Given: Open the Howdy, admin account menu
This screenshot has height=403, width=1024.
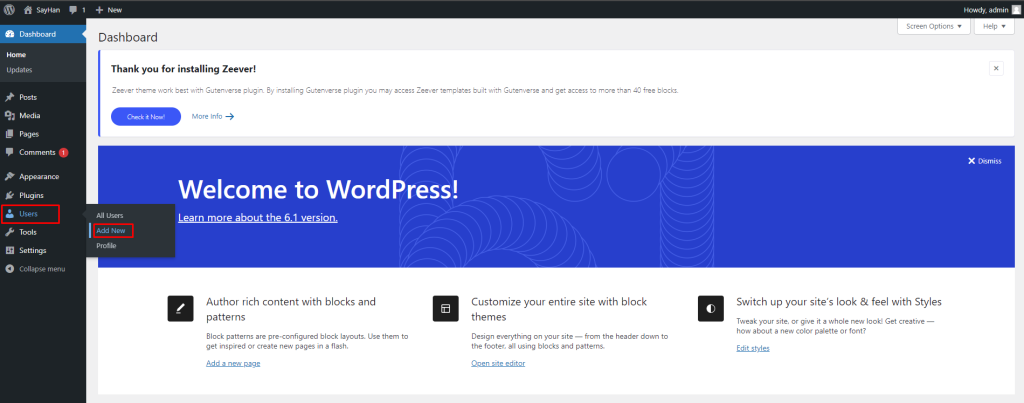Looking at the screenshot, I should pos(991,10).
